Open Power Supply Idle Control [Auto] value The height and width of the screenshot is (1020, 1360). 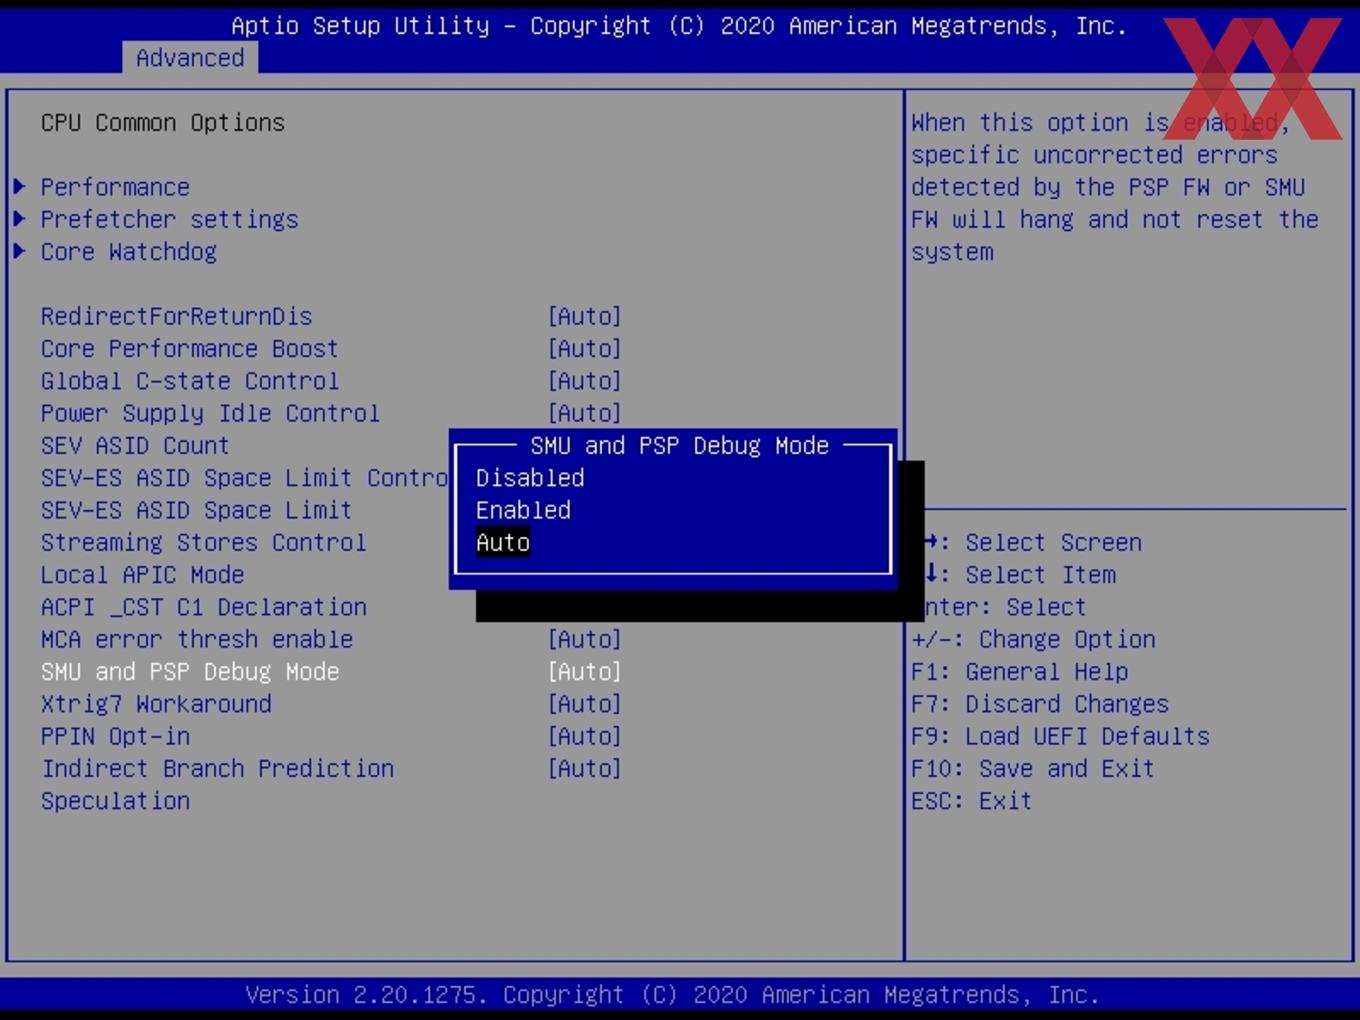point(585,413)
